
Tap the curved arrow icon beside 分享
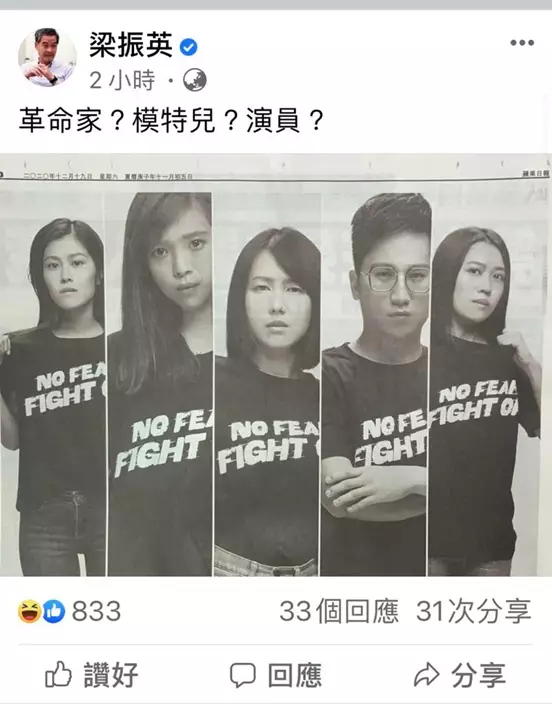(426, 674)
